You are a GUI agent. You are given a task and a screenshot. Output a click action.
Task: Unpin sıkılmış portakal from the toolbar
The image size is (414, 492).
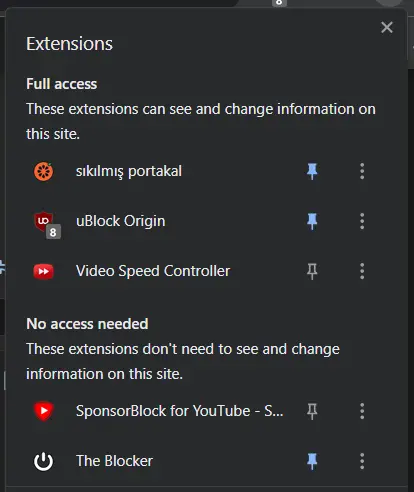pyautogui.click(x=312, y=172)
